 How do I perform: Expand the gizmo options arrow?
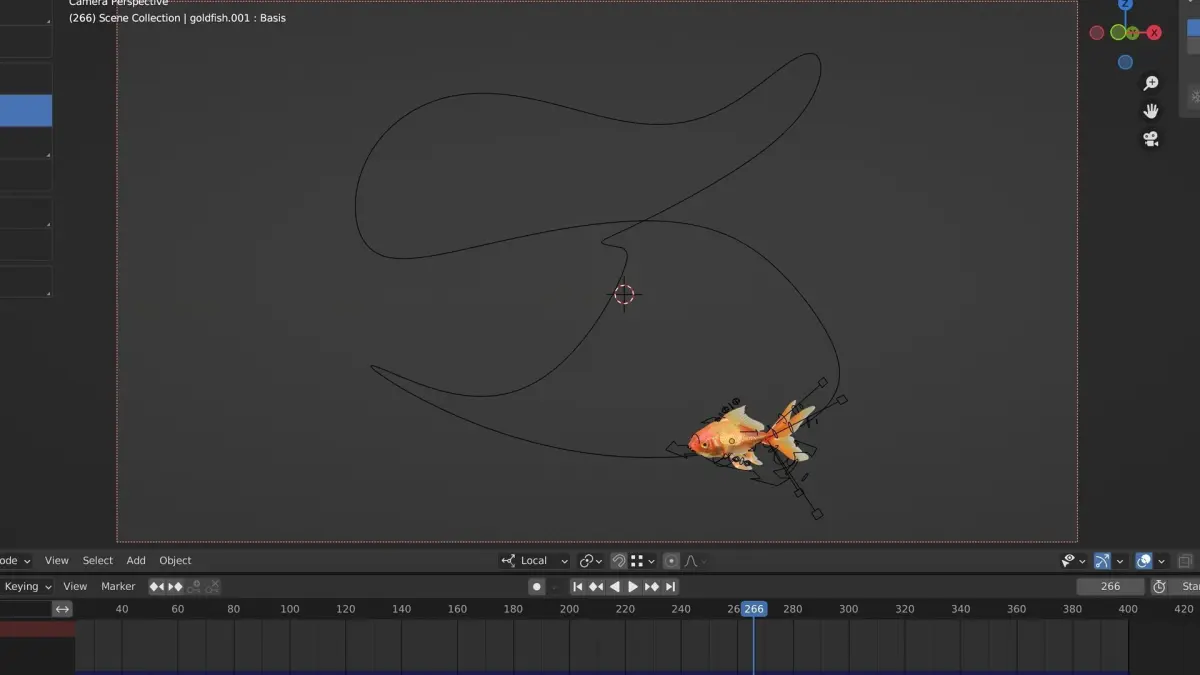click(1120, 561)
